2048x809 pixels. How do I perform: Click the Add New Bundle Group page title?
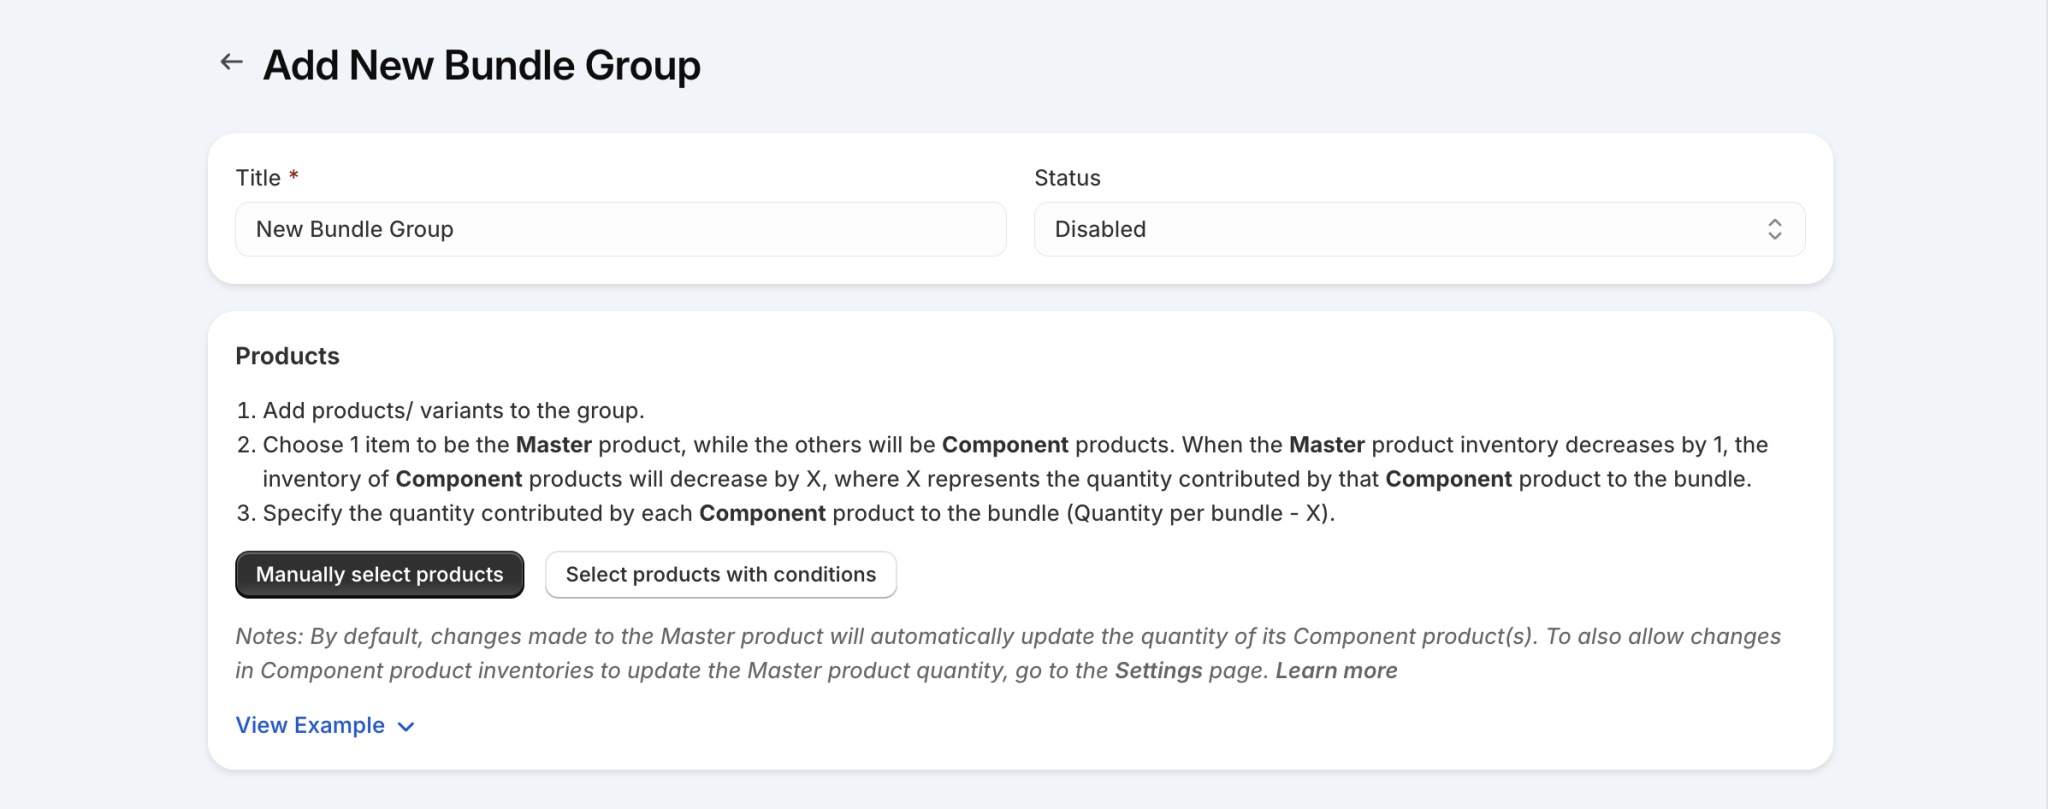click(x=481, y=64)
